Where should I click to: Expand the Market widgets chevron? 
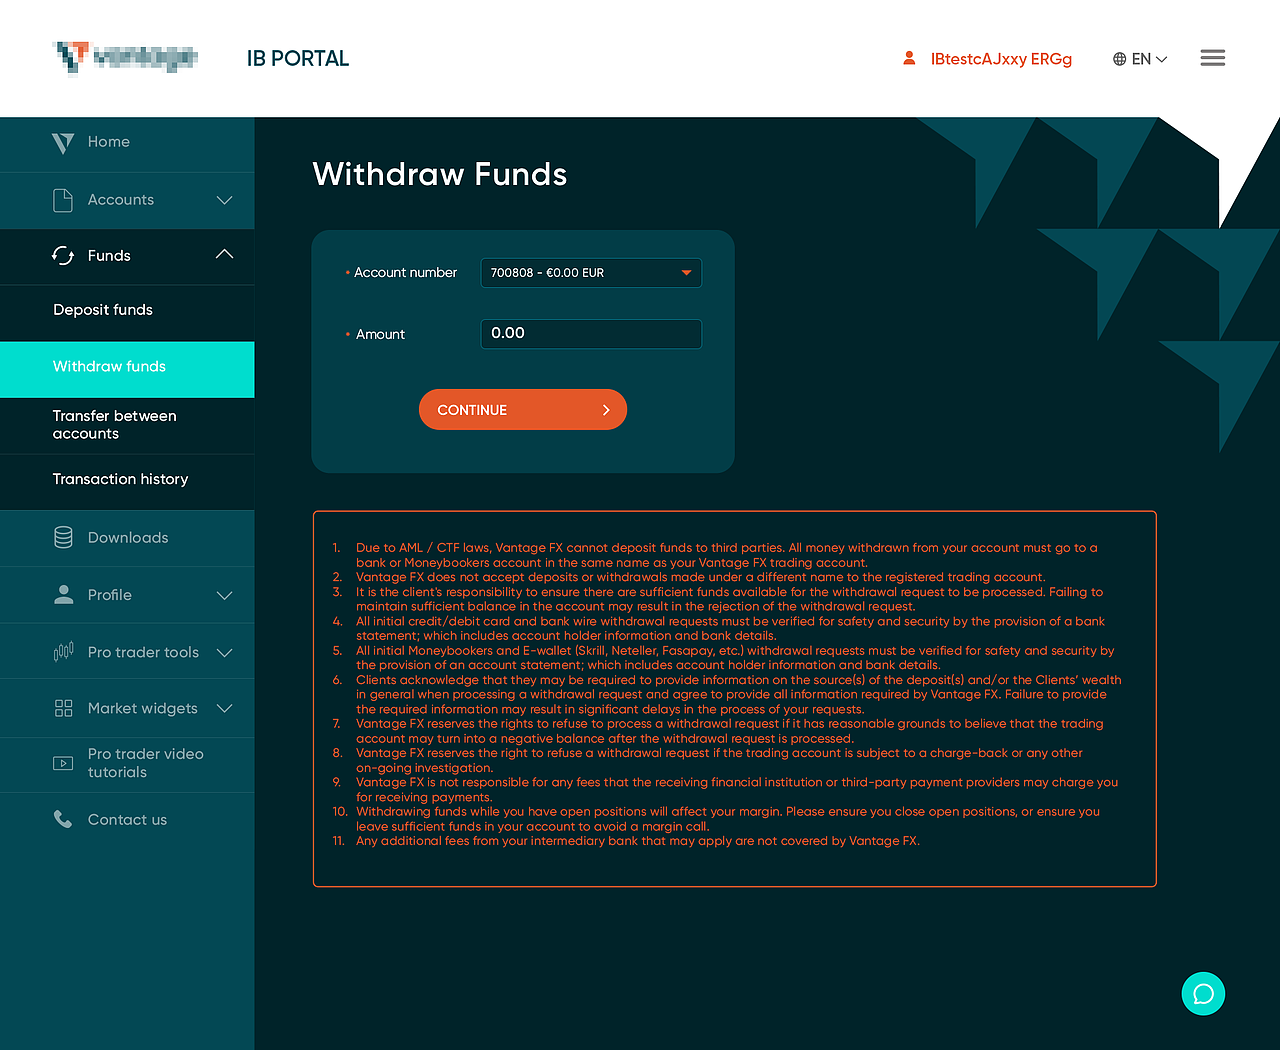(225, 709)
